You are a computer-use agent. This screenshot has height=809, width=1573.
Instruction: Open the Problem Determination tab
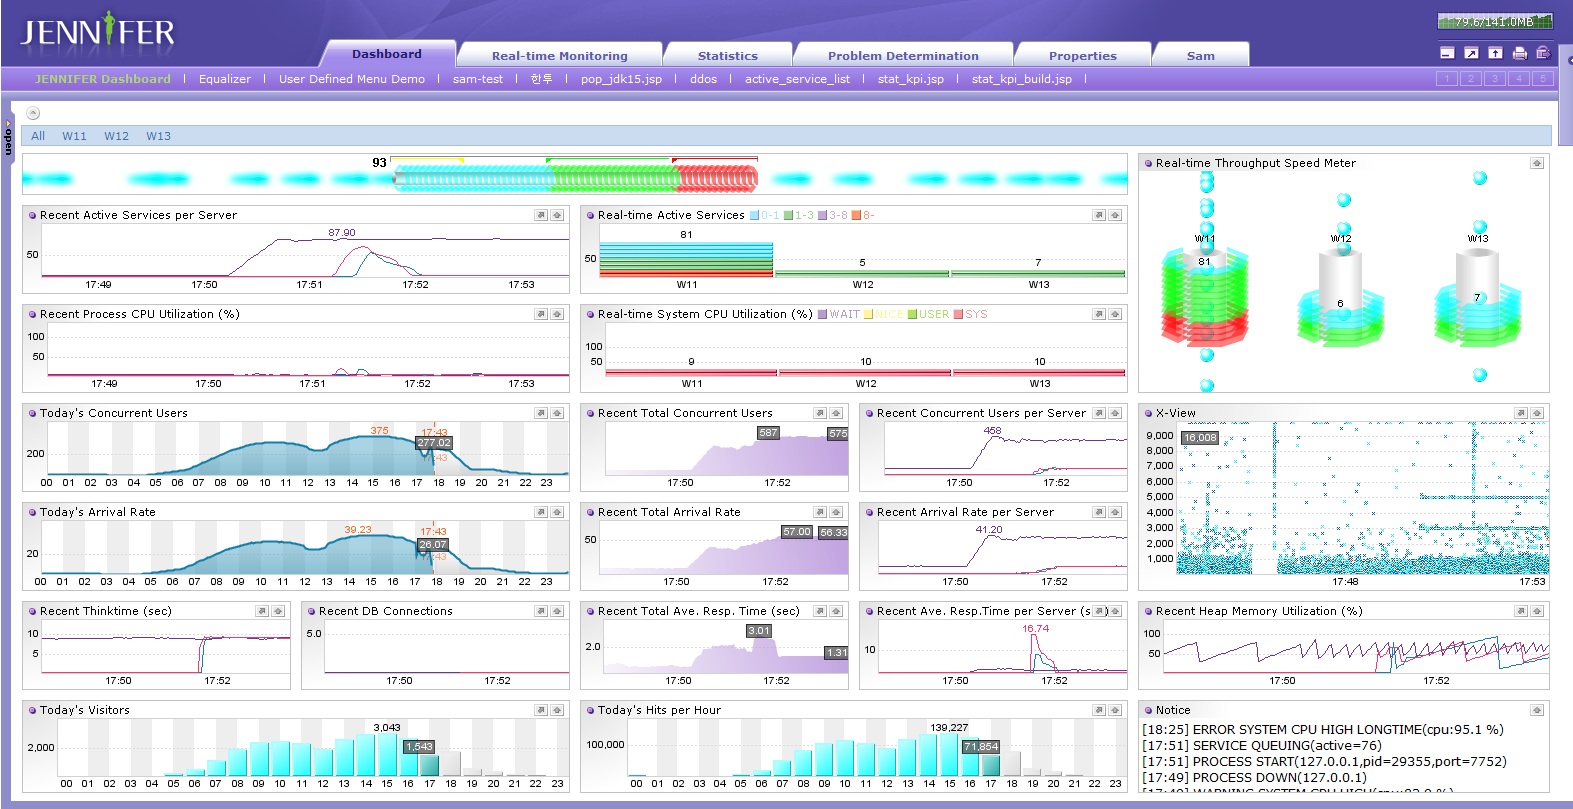[x=902, y=56]
